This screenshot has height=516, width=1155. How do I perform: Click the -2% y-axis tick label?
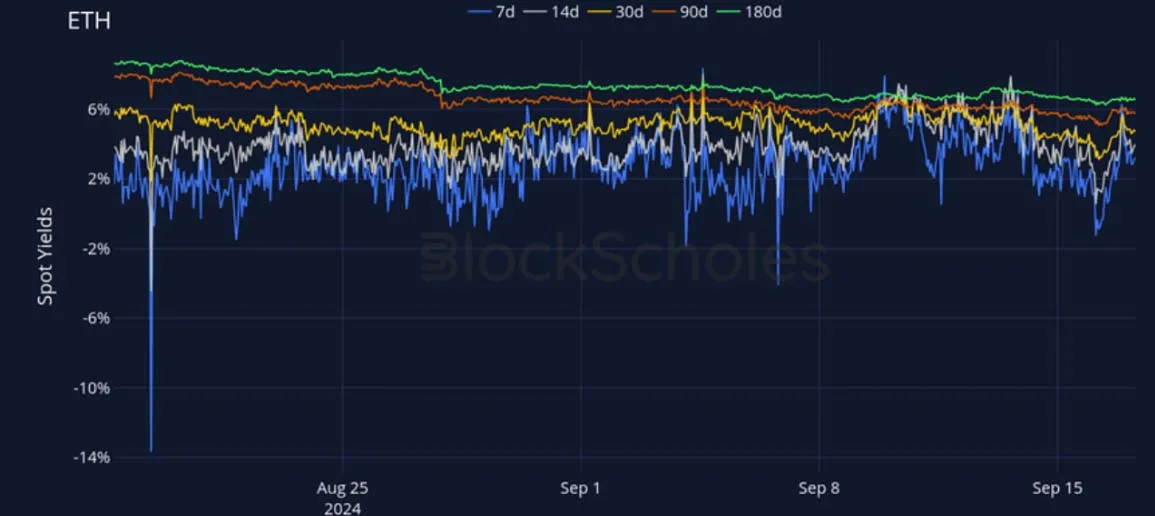point(95,249)
